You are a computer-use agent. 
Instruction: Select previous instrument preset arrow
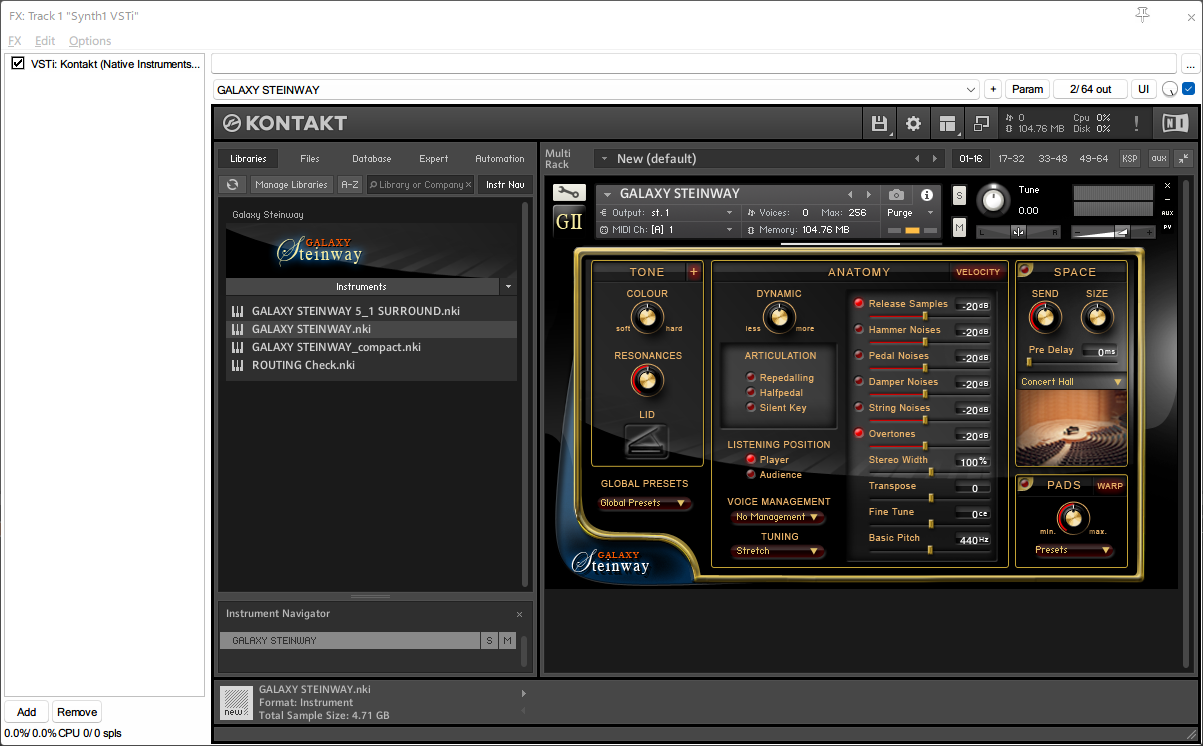850,194
